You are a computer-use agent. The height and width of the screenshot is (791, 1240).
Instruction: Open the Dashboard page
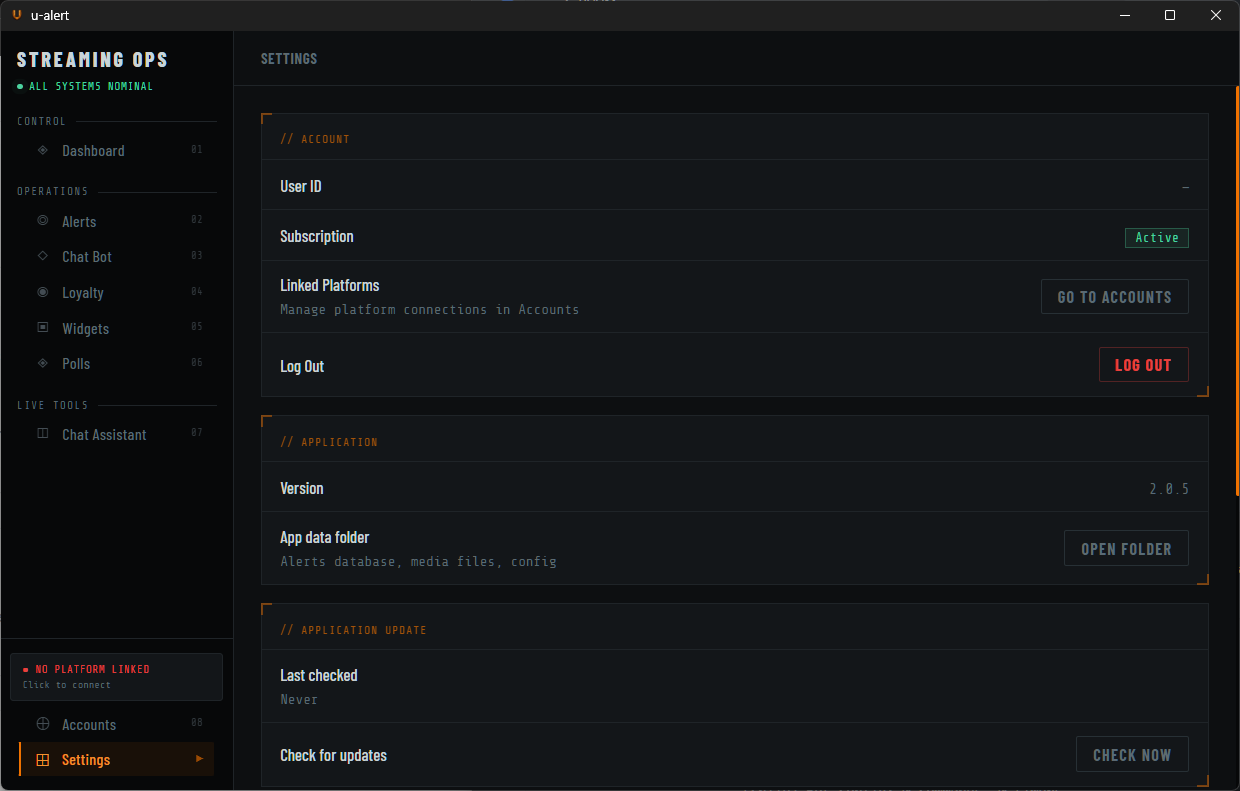117,151
